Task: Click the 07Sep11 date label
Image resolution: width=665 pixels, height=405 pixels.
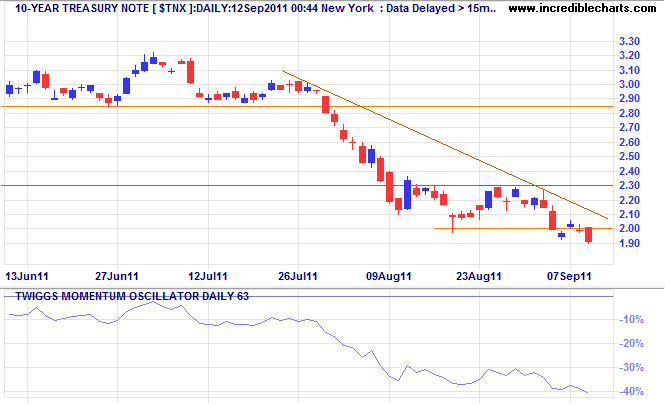Action: (x=569, y=277)
